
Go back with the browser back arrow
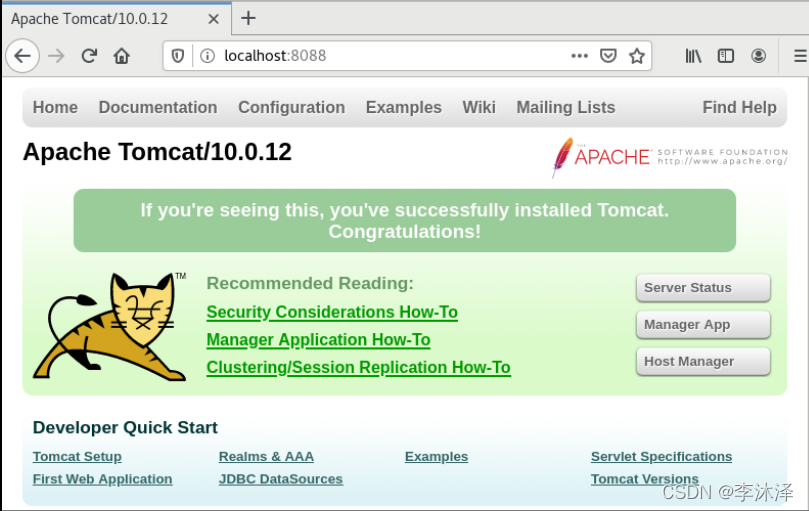click(23, 56)
